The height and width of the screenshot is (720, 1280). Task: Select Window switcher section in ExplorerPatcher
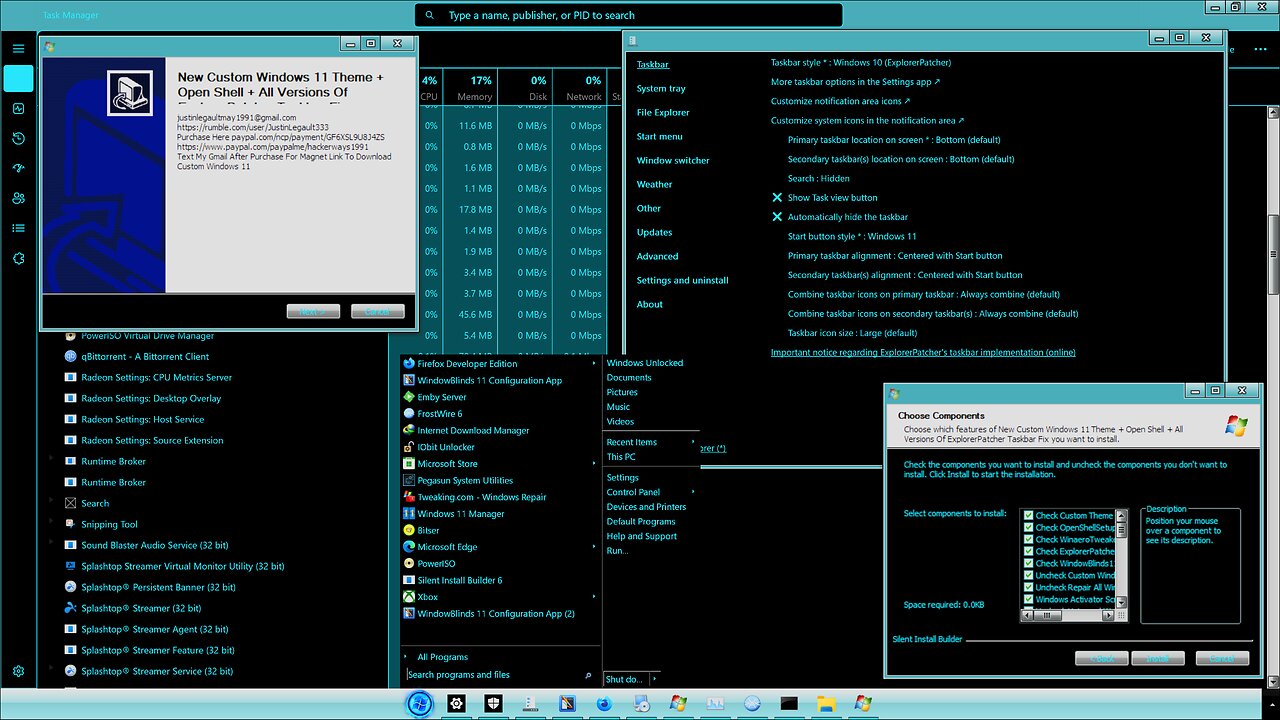(673, 161)
